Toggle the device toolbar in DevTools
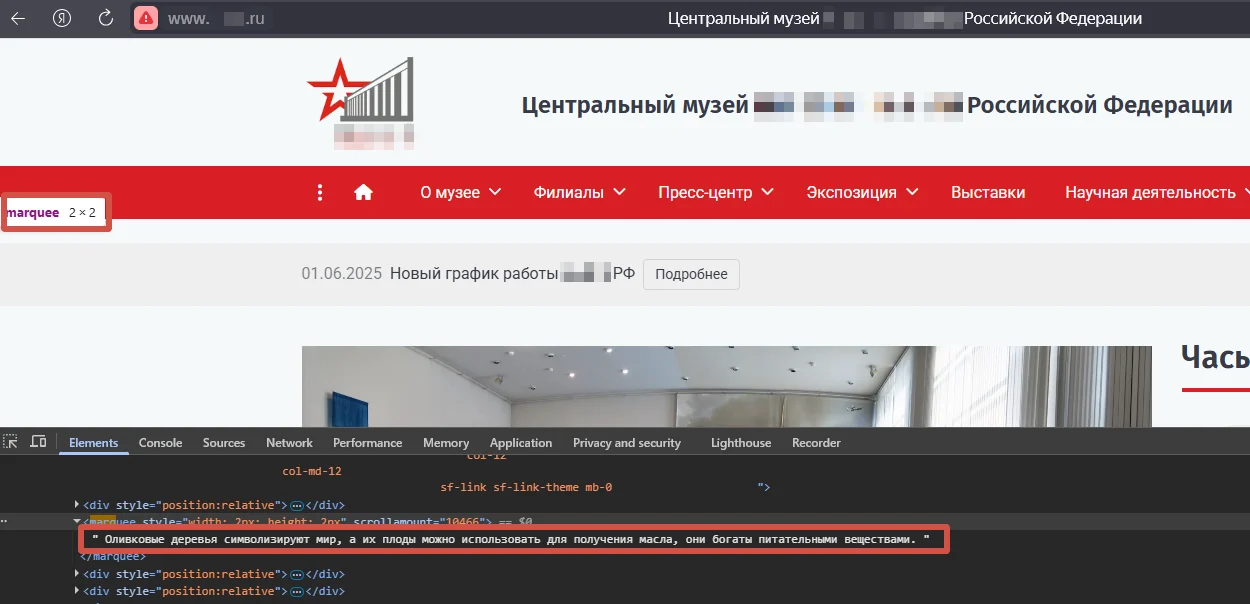The width and height of the screenshot is (1250, 604). pyautogui.click(x=38, y=442)
